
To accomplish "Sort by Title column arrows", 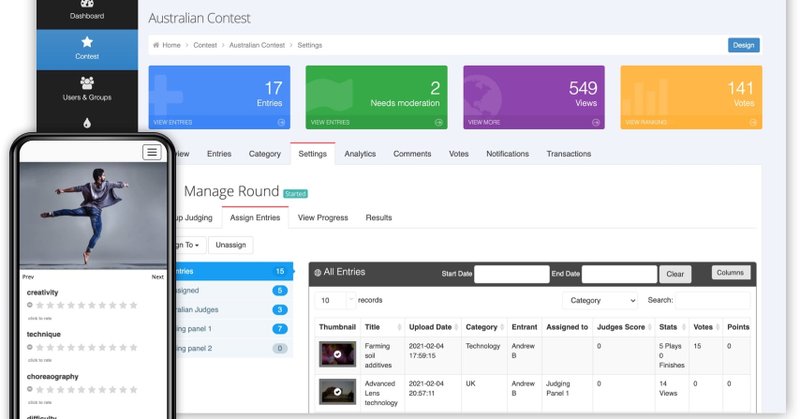I will 399,327.
